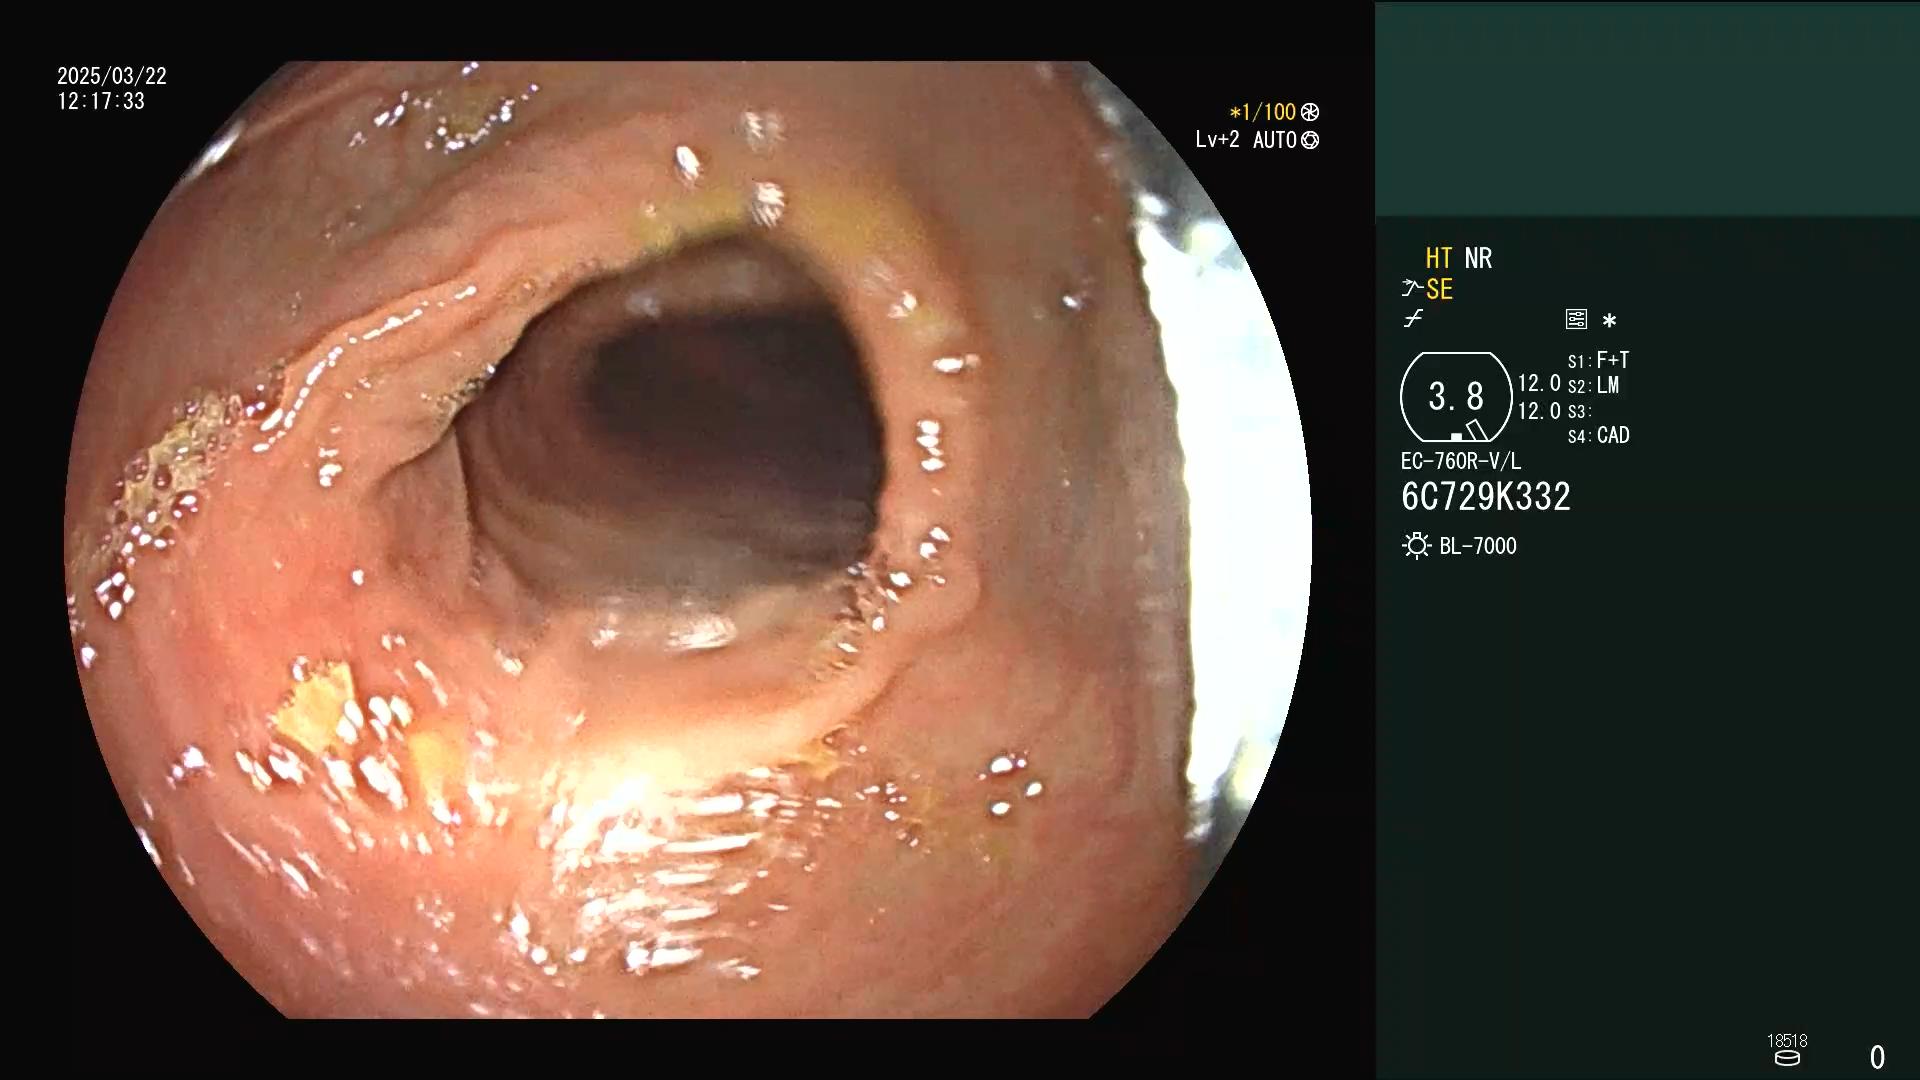Screen dimensions: 1920x1080
Task: Click the structure emphasis arrow icon before SE
Action: 1412,289
